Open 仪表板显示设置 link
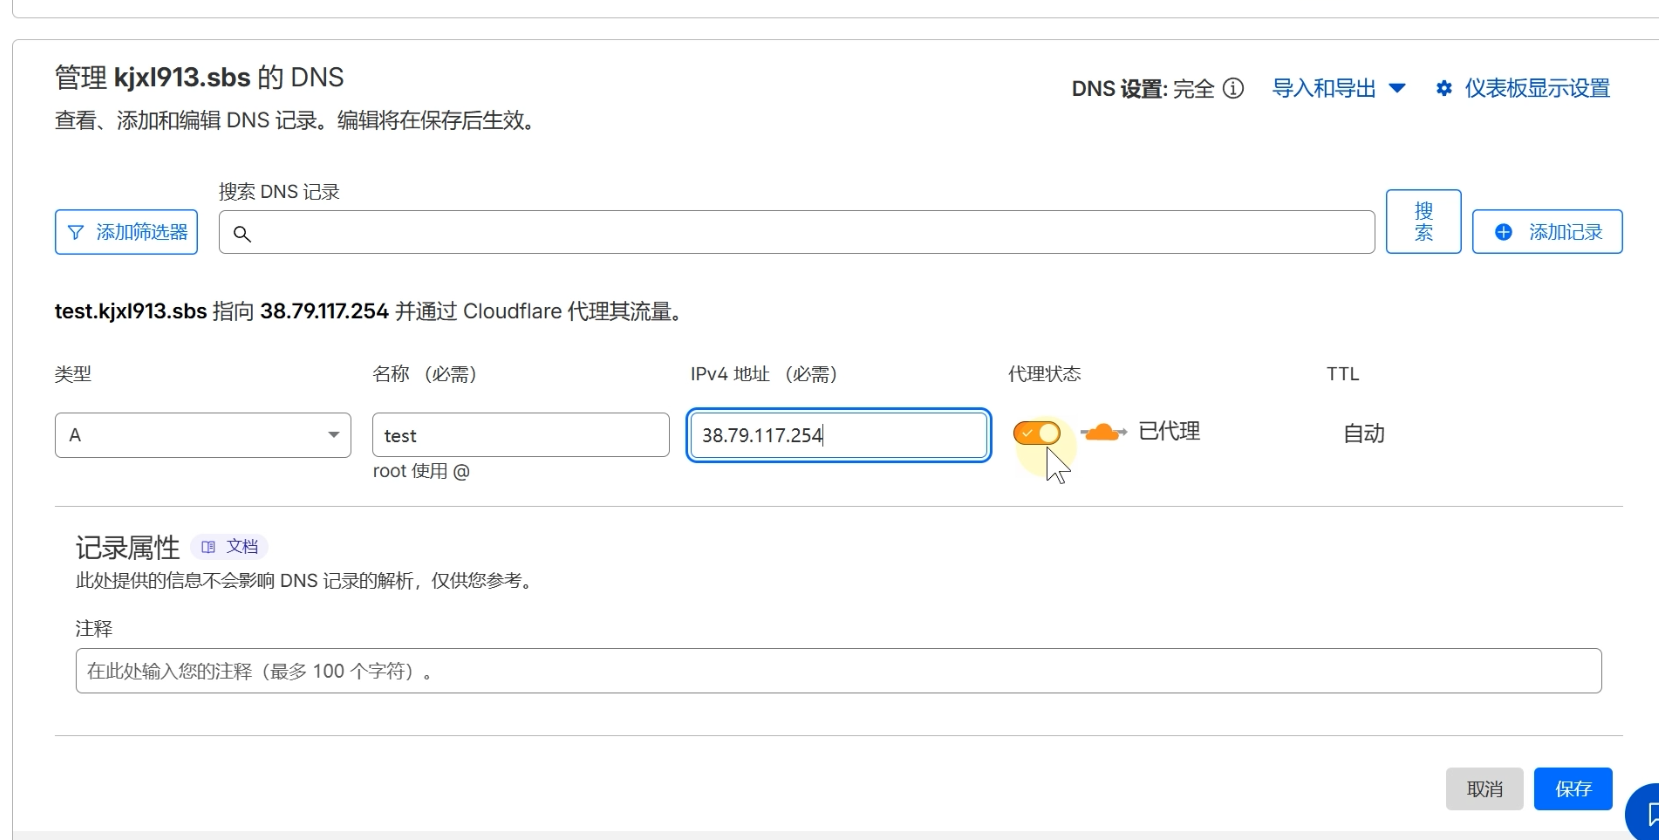1659x840 pixels. pyautogui.click(x=1537, y=89)
